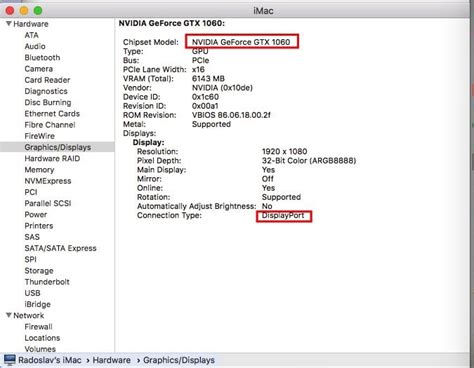Select Thunderbolt in the sidebar
Image resolution: width=474 pixels, height=368 pixels.
[x=47, y=282]
